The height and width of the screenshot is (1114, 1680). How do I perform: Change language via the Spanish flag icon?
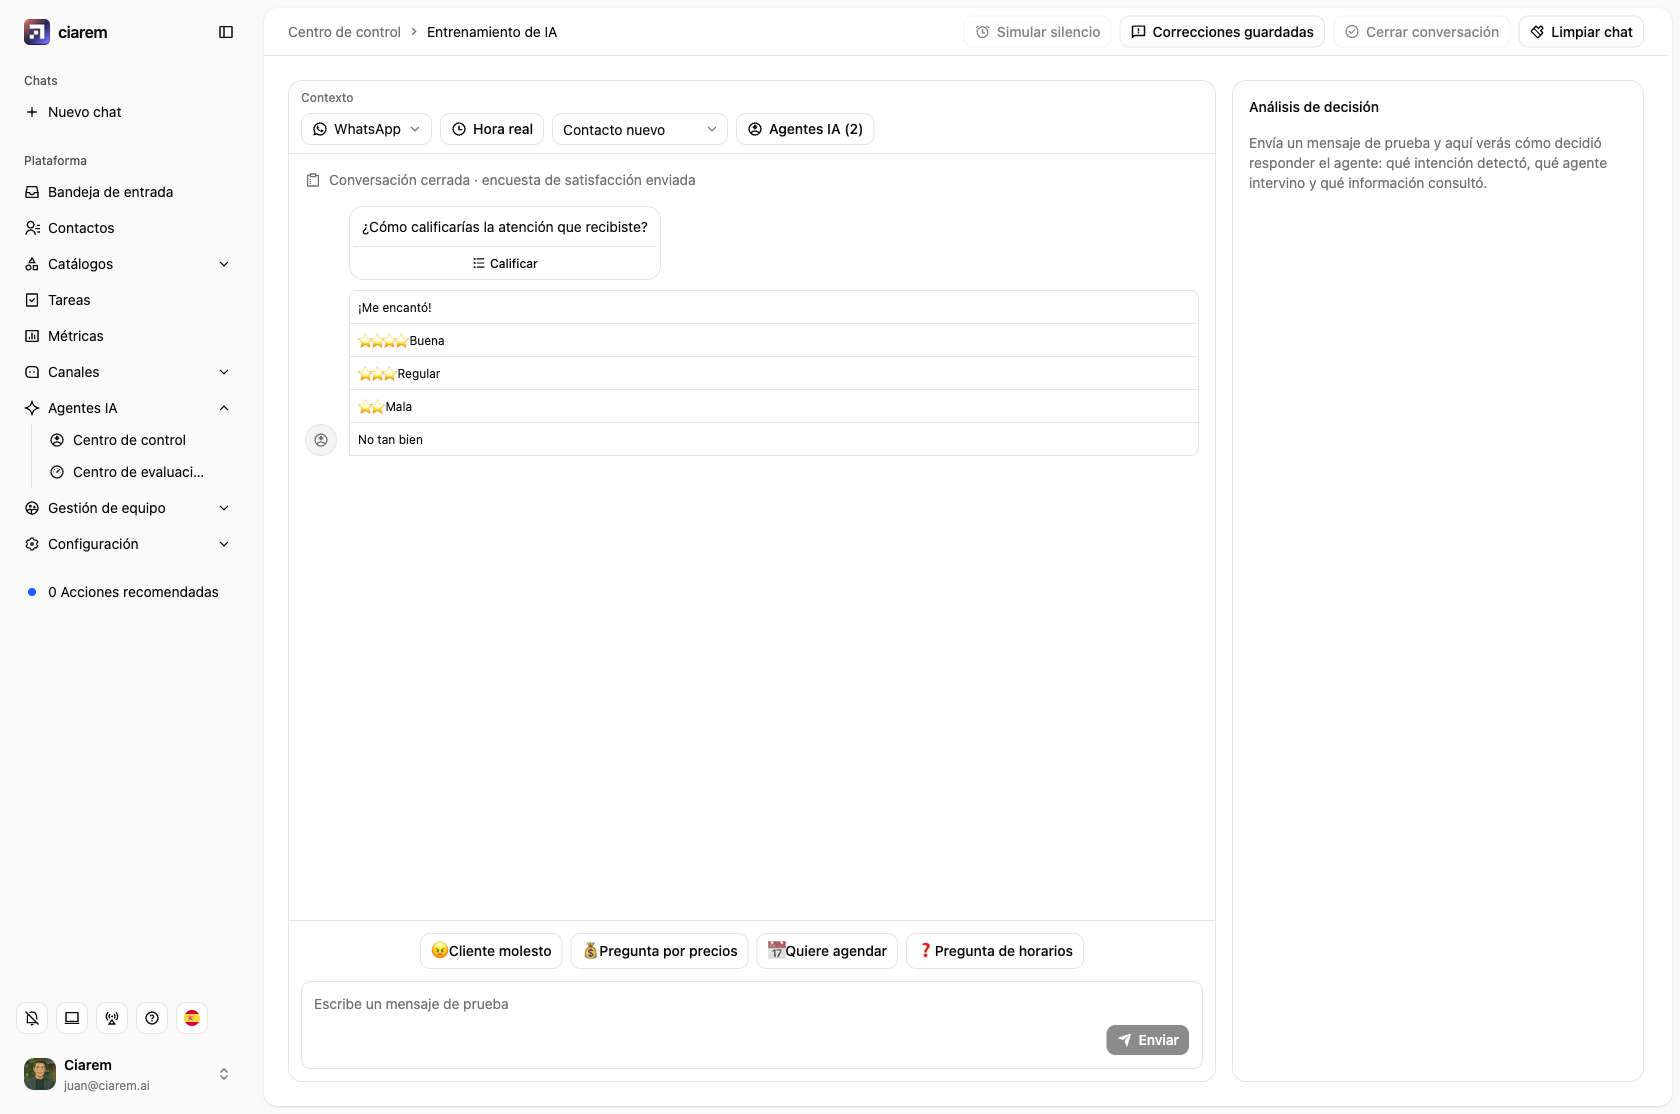(x=192, y=1018)
